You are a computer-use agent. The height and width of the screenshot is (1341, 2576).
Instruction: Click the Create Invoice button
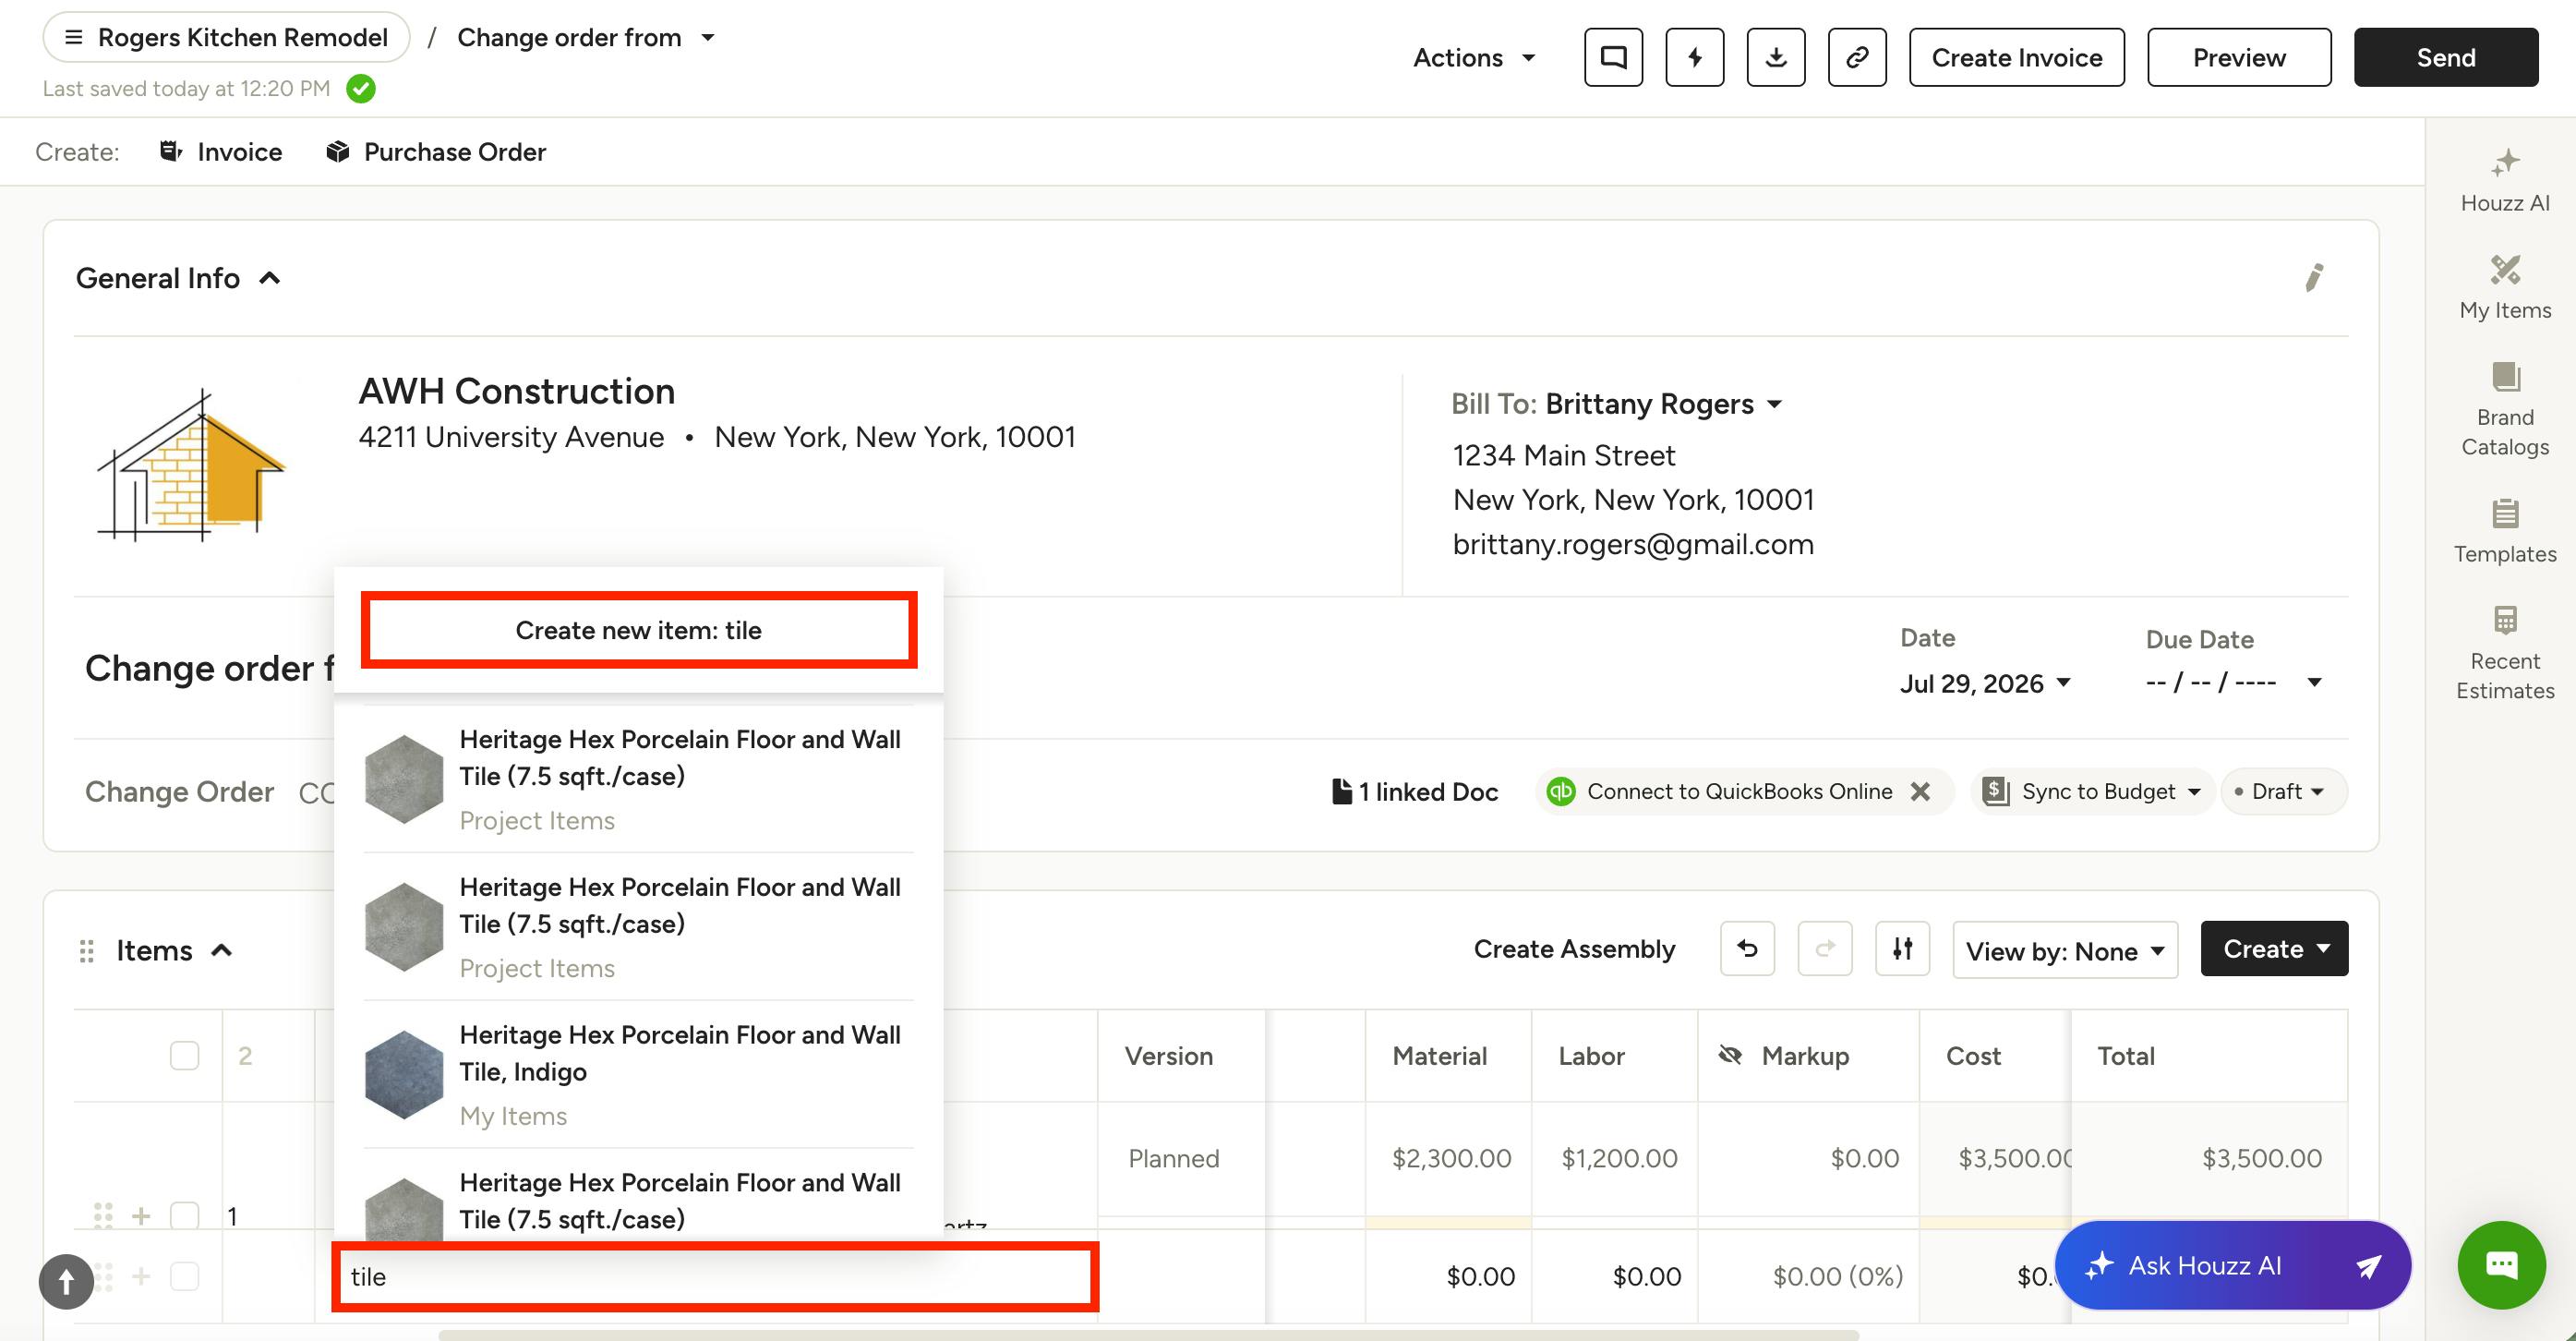pyautogui.click(x=2016, y=57)
